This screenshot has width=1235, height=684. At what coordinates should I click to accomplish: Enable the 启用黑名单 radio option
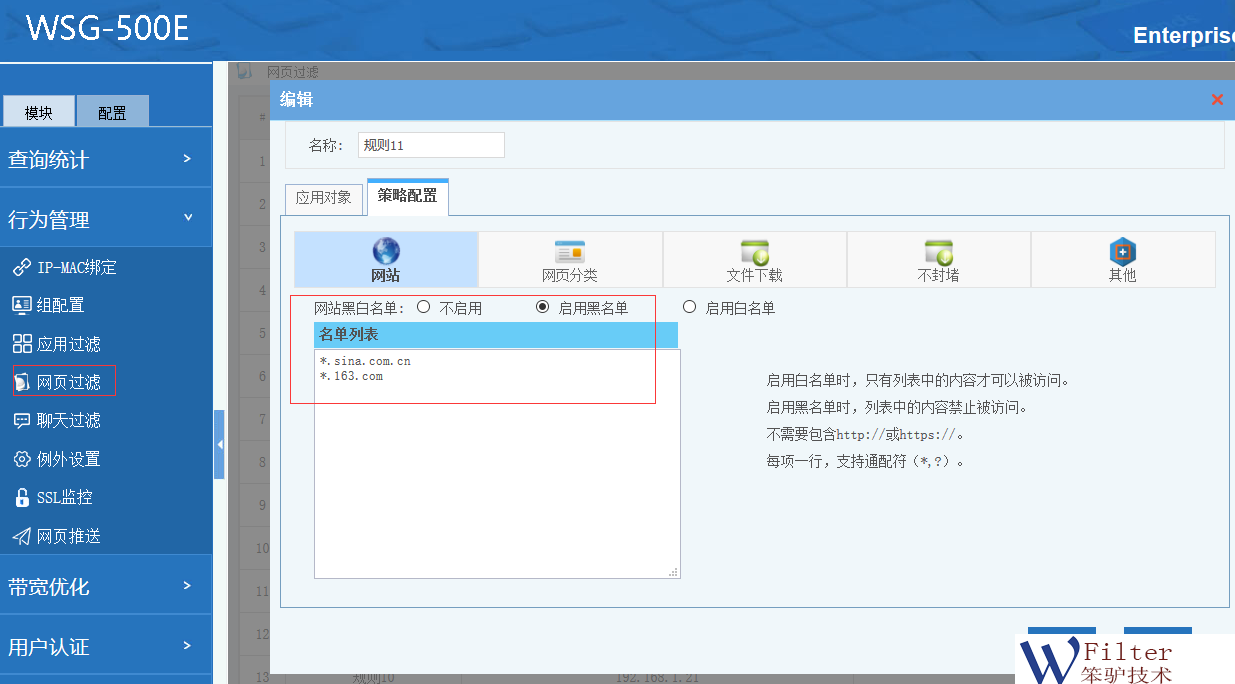[x=543, y=307]
